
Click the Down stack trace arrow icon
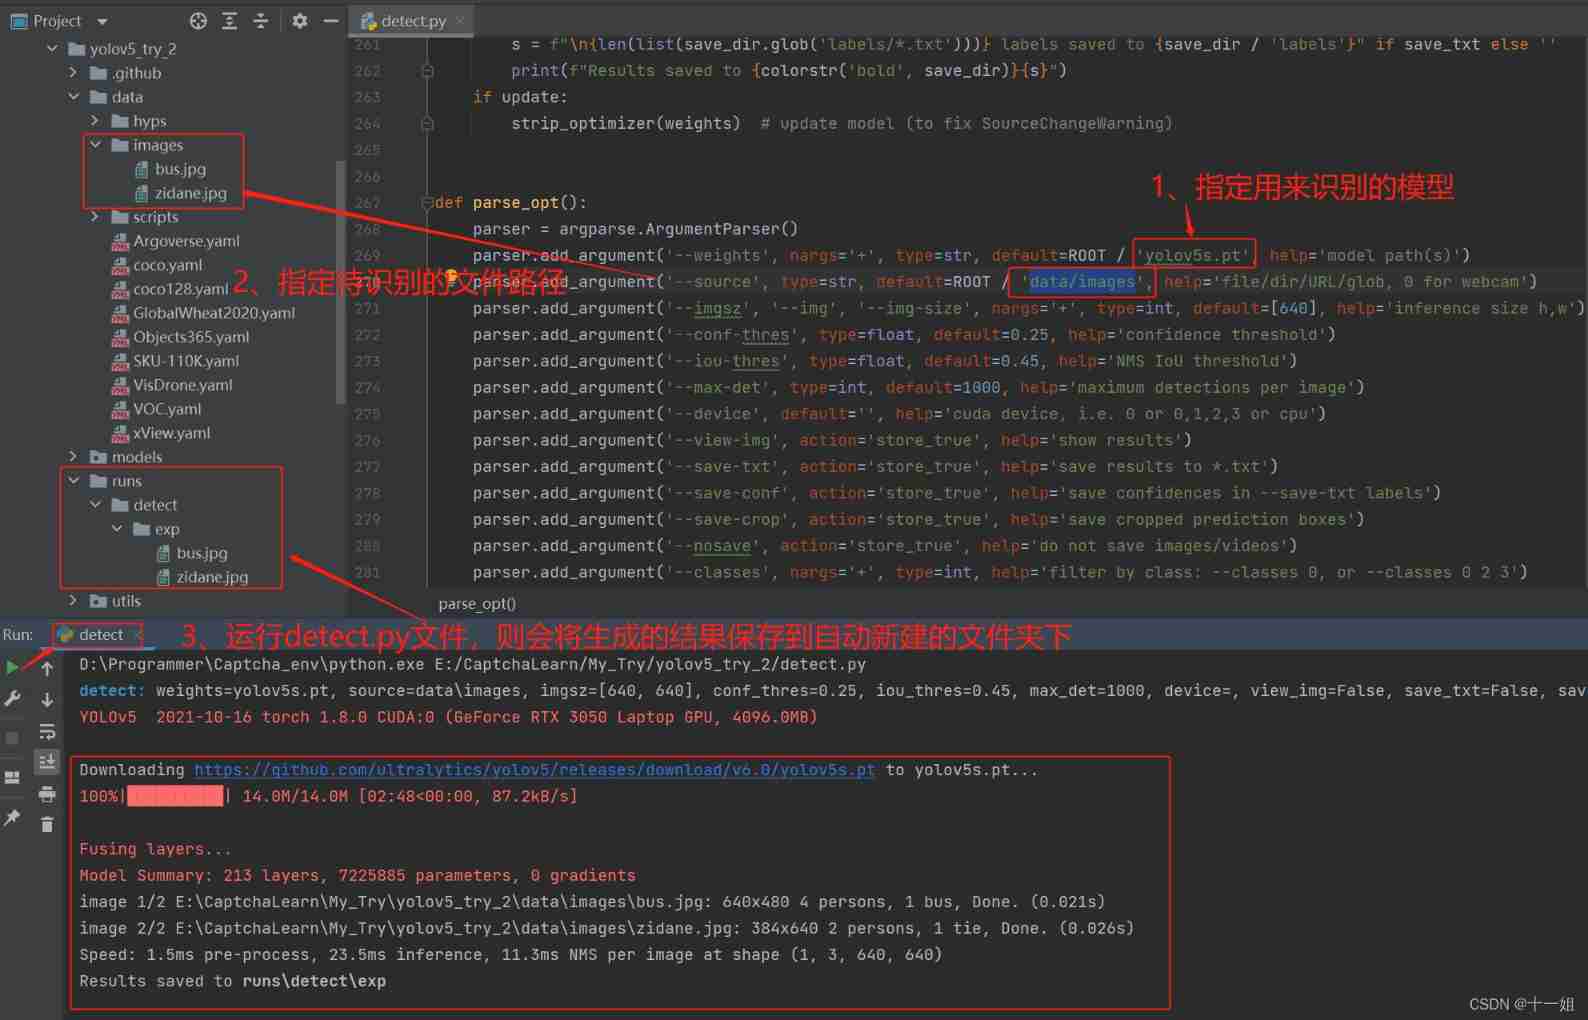click(47, 699)
